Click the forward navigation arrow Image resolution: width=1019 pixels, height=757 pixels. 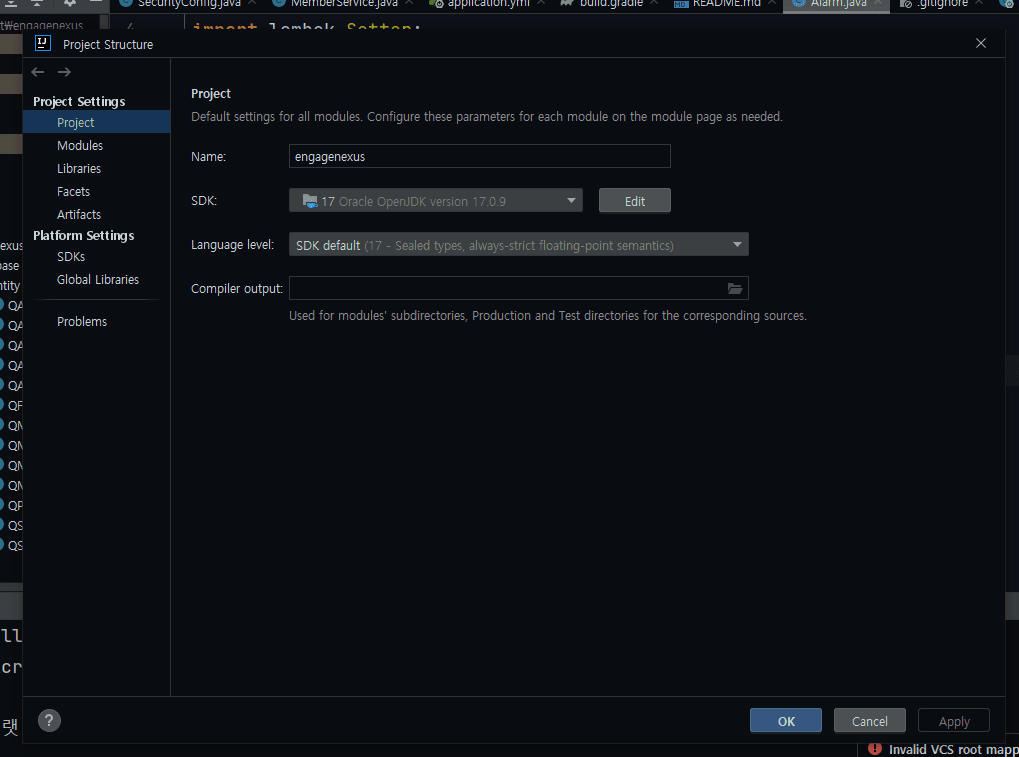point(64,72)
